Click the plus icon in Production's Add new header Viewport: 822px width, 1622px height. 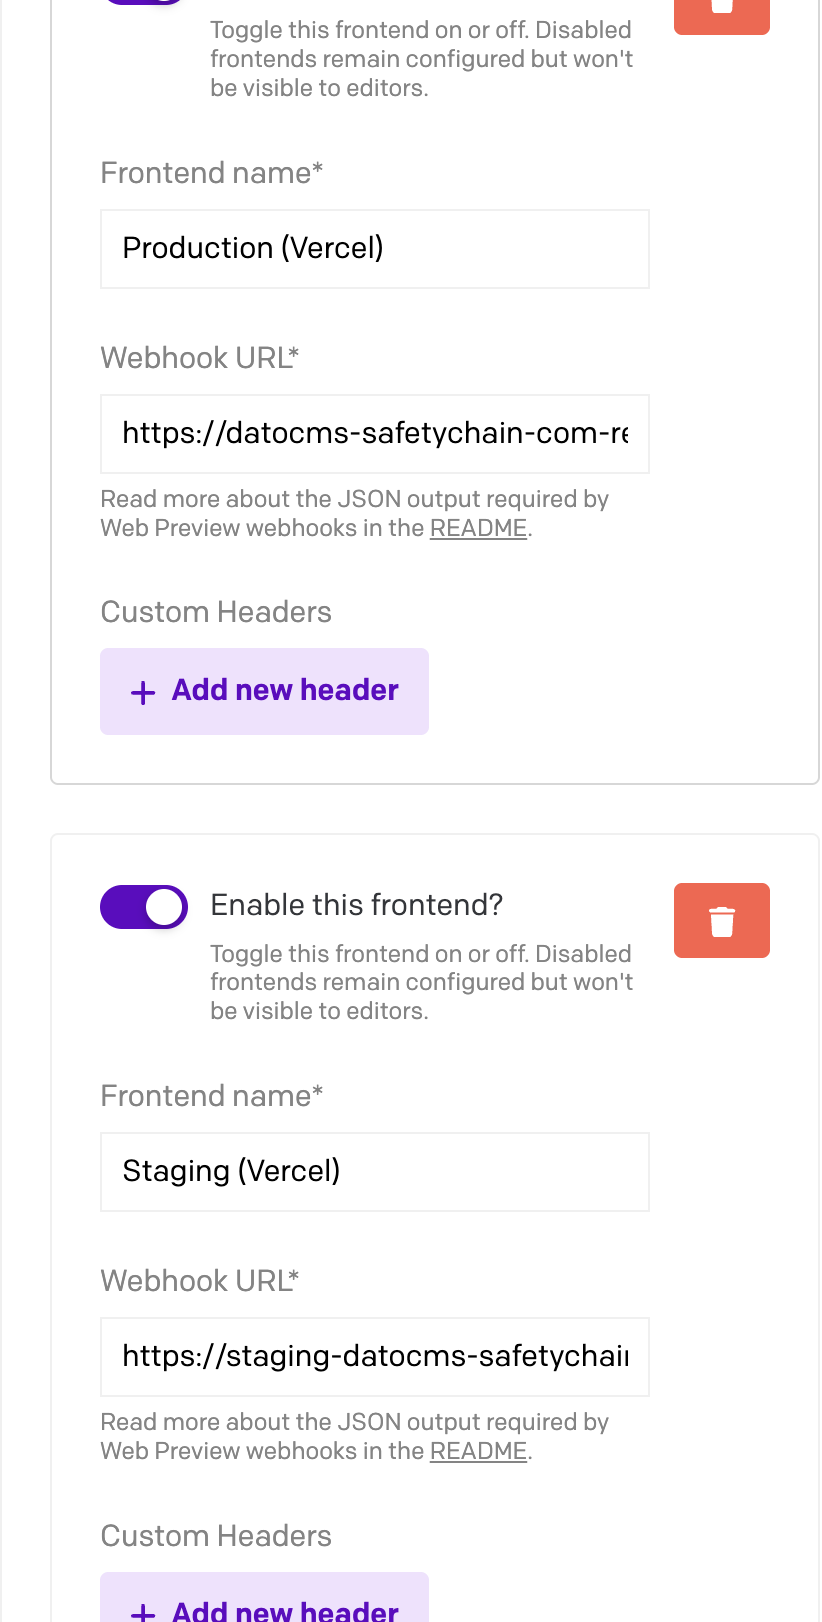click(x=143, y=692)
